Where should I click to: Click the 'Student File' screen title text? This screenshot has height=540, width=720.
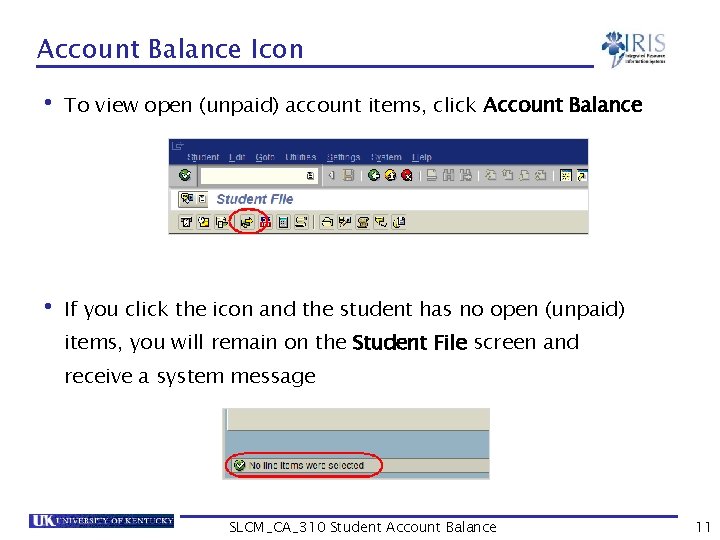pyautogui.click(x=254, y=199)
